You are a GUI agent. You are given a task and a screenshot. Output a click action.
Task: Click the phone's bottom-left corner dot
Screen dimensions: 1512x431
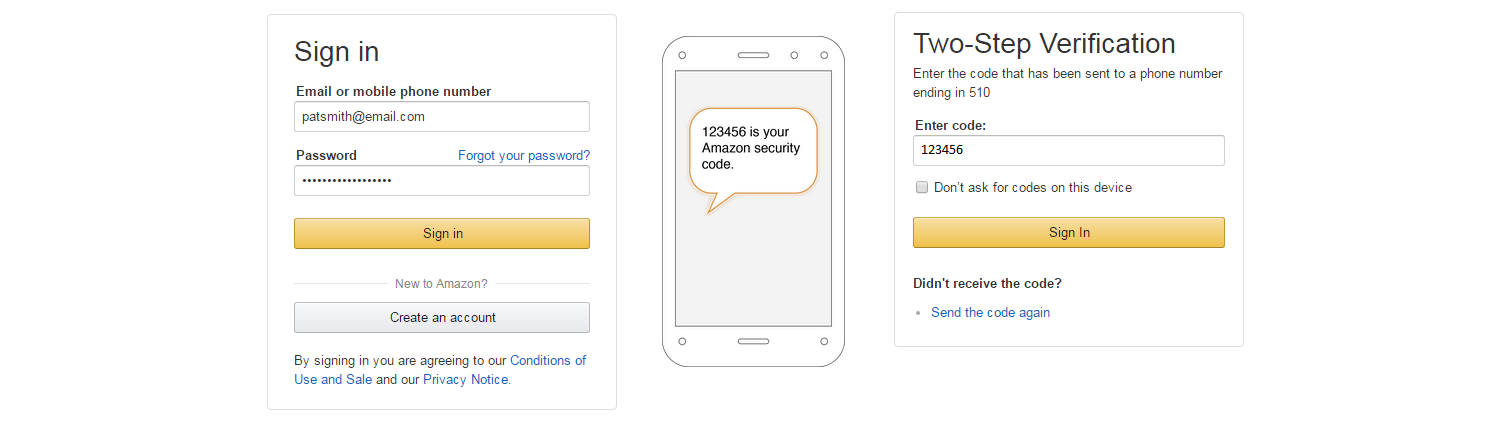pos(681,341)
